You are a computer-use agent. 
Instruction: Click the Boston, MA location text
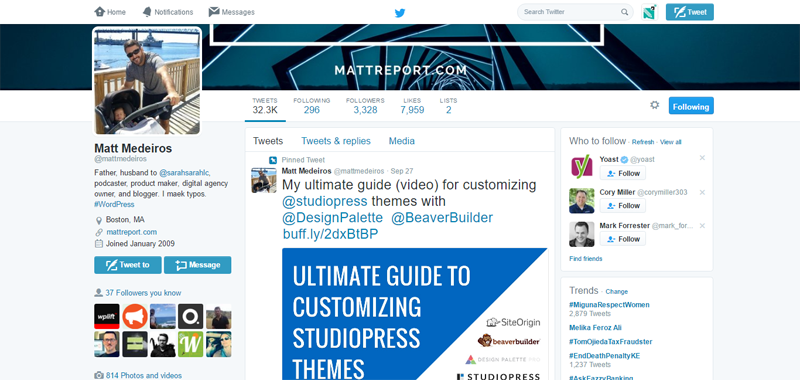pos(125,220)
